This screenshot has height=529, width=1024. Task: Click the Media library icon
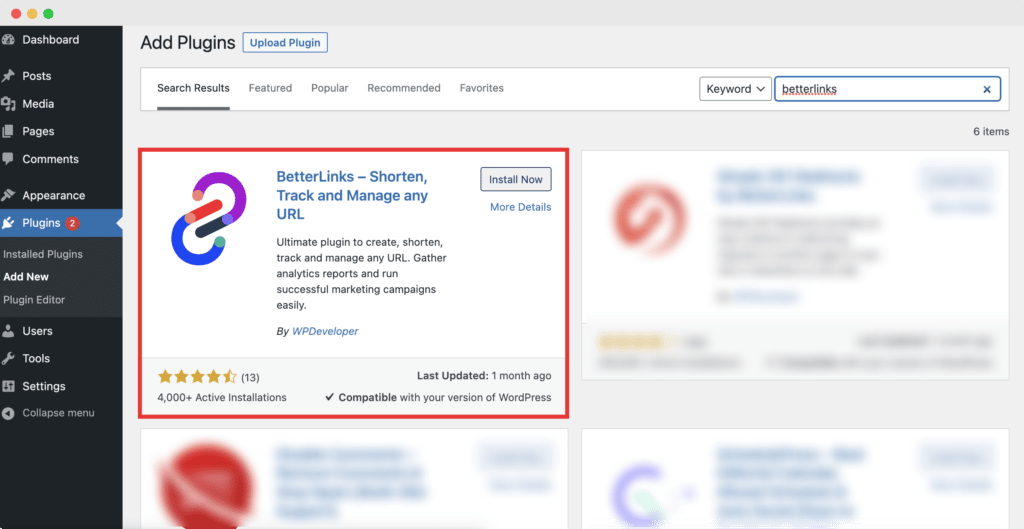click(x=9, y=104)
